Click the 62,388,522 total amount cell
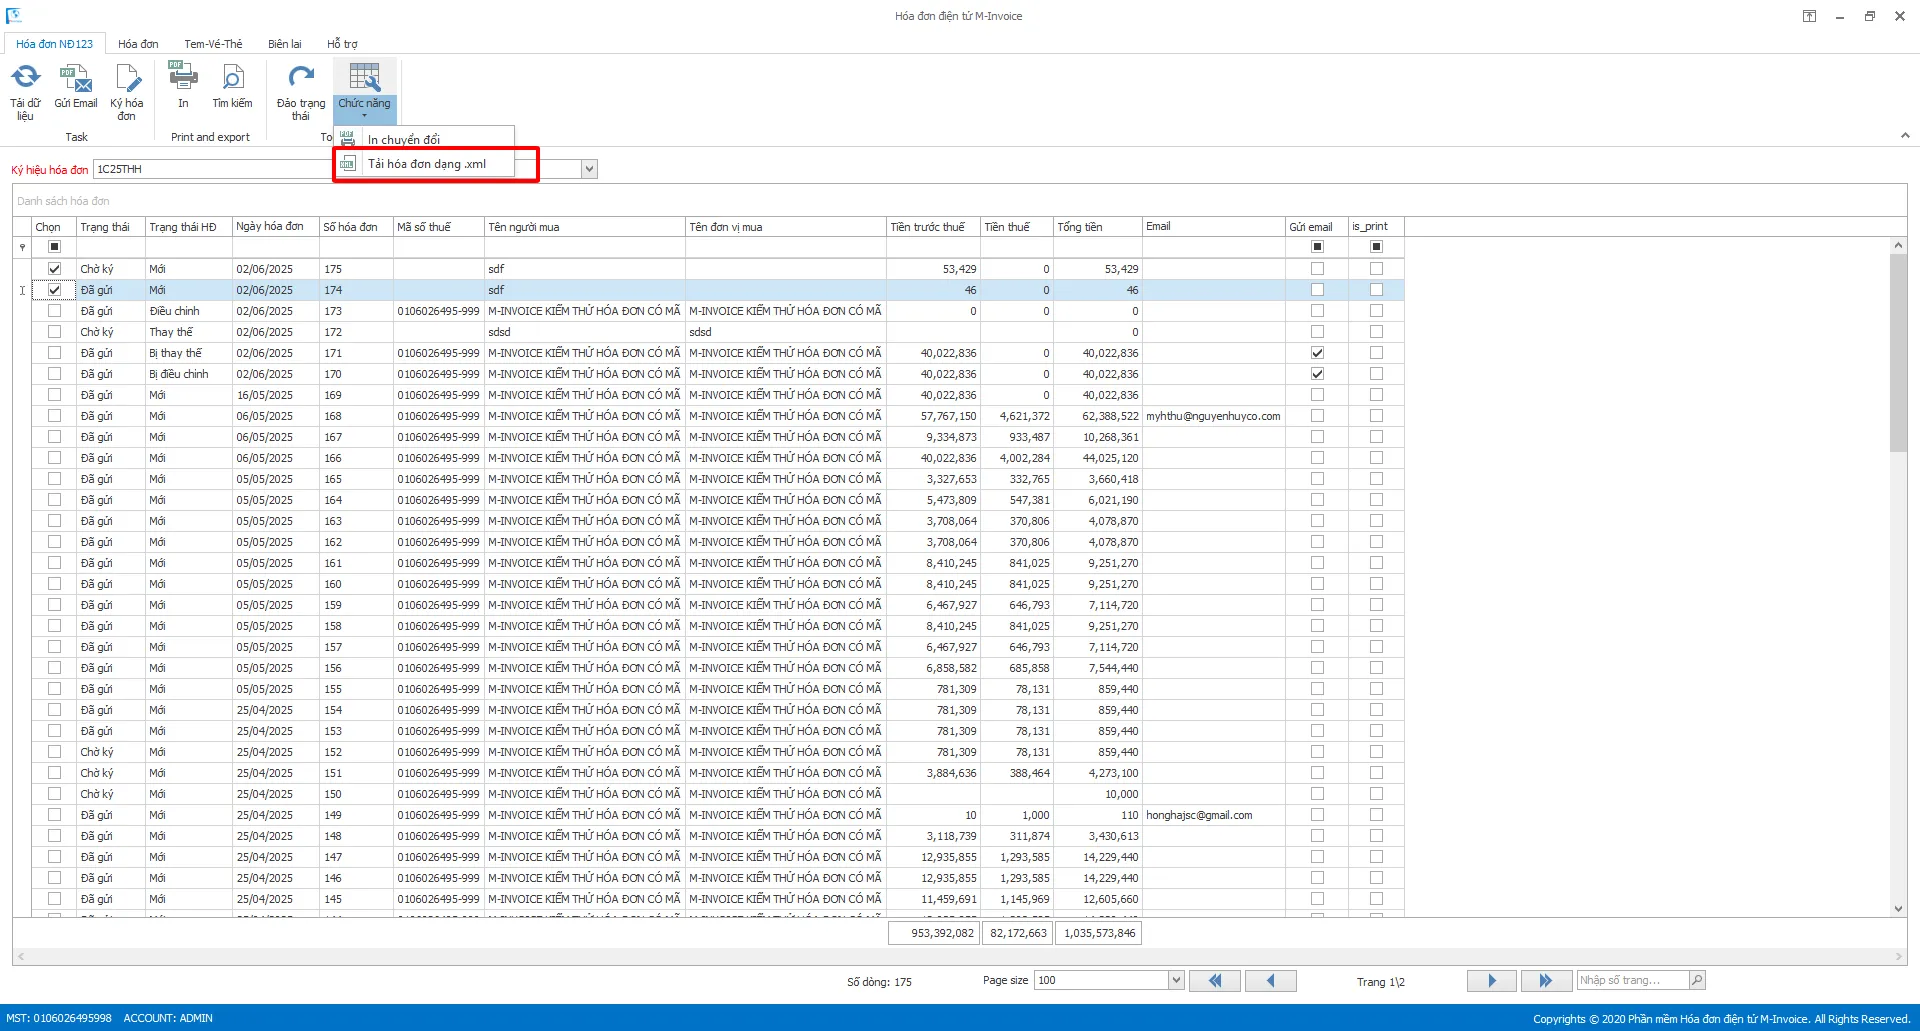 pos(1097,416)
